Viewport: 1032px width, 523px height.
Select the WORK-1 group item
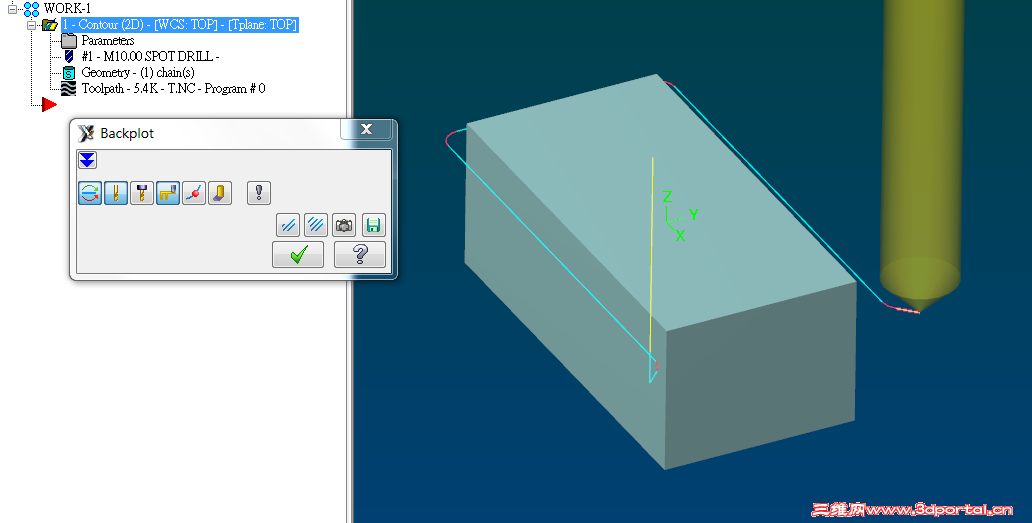(67, 9)
